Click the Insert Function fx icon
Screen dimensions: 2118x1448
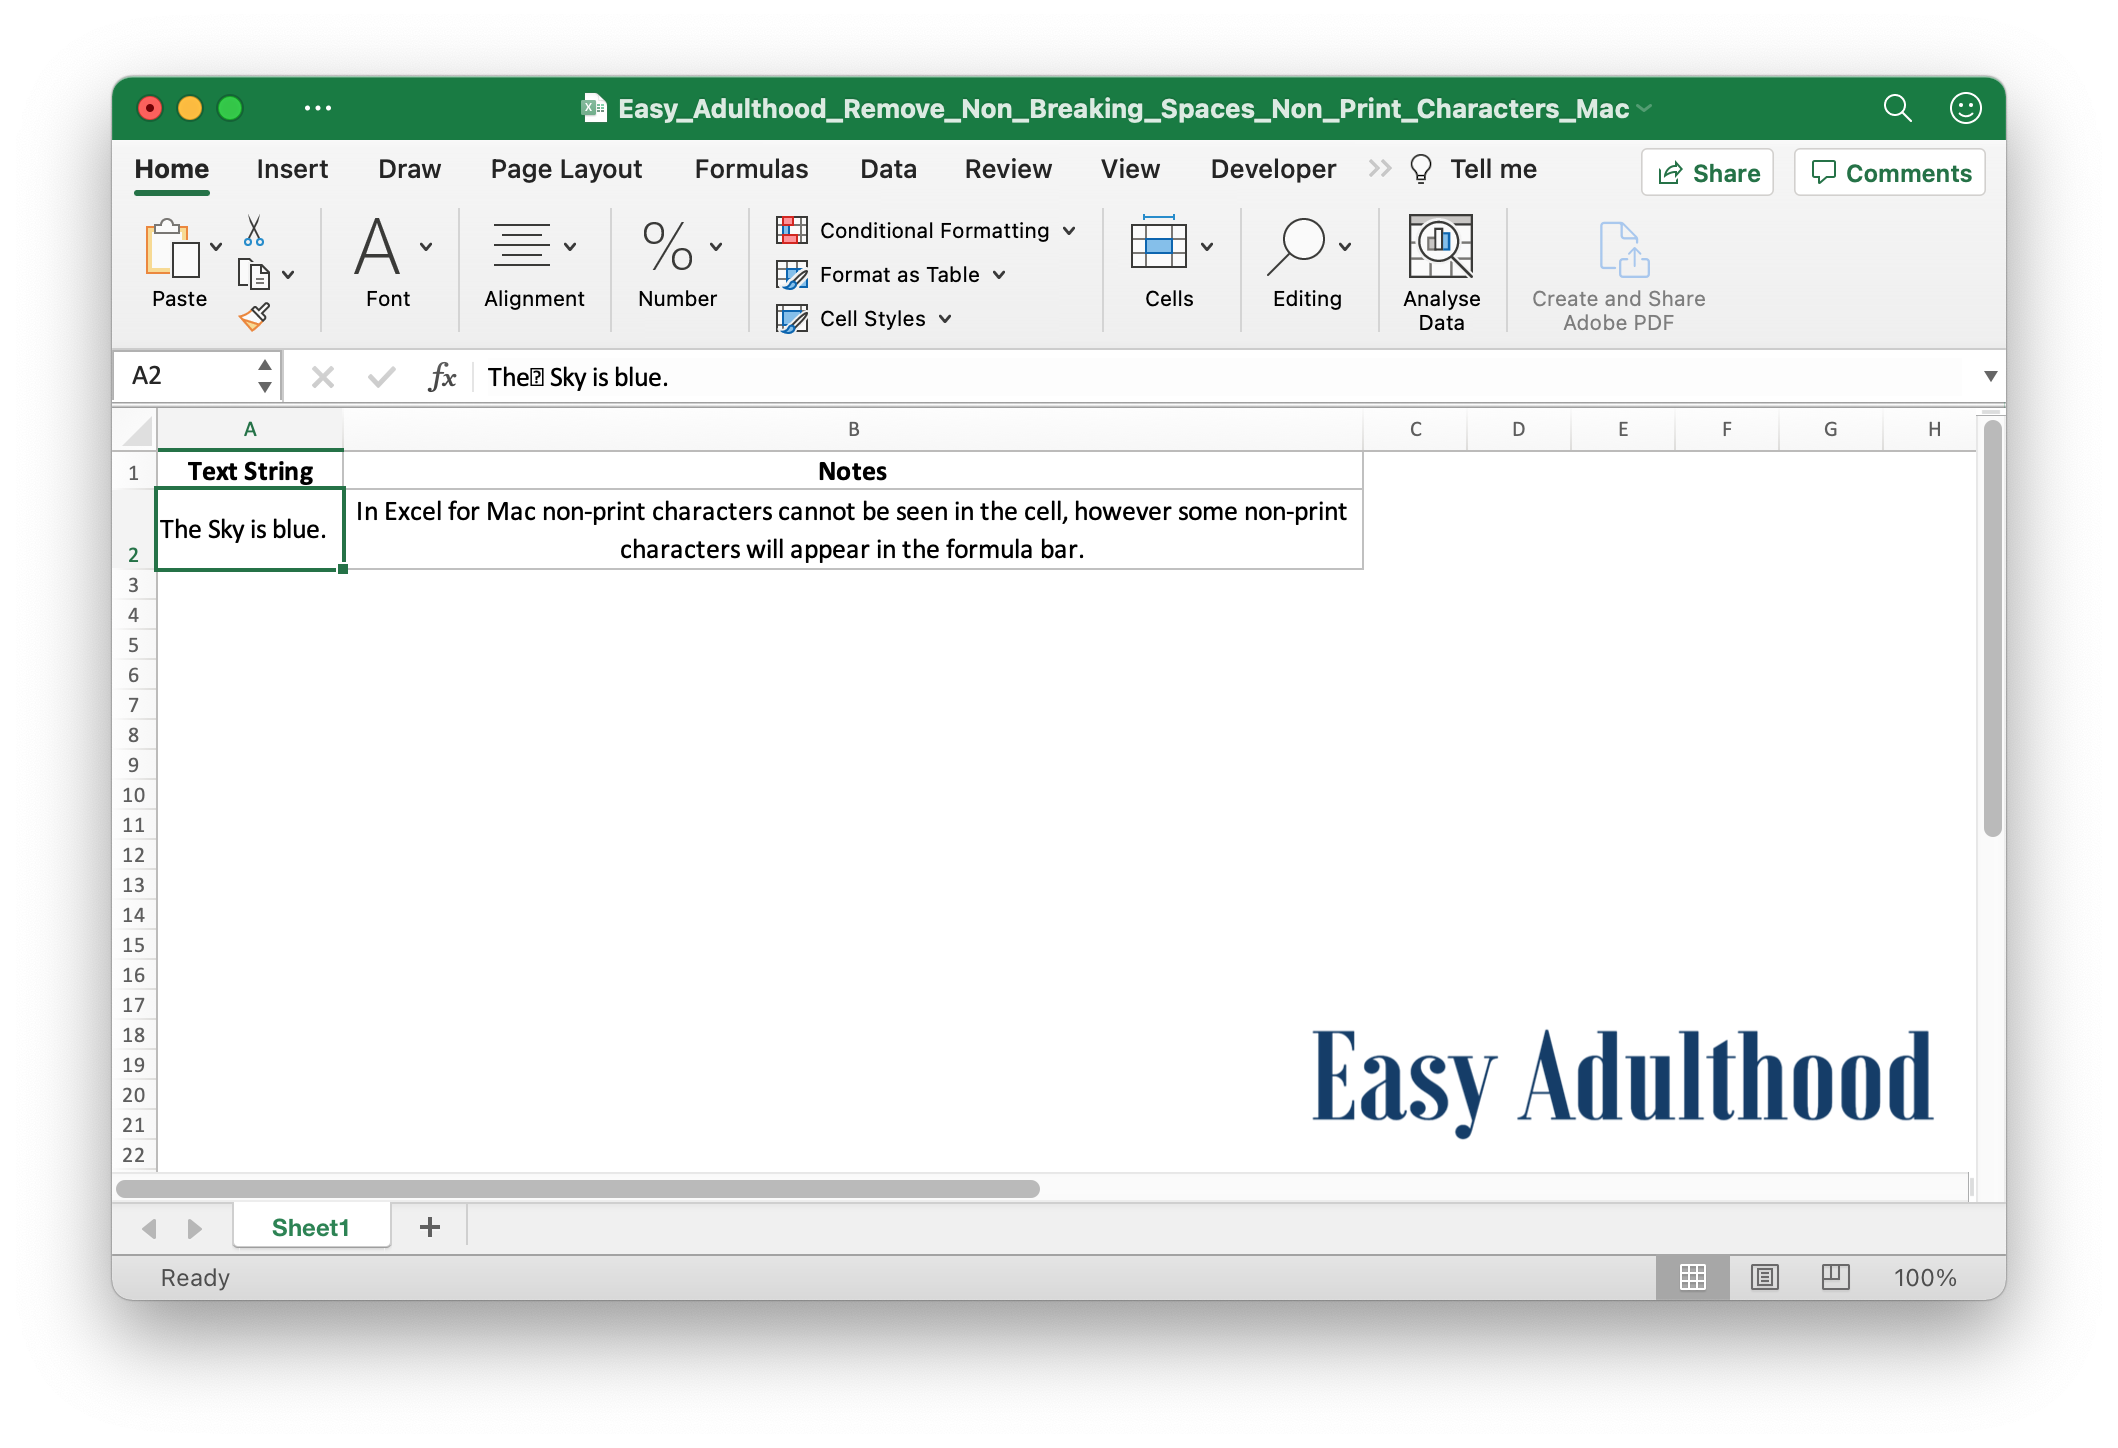pos(442,376)
